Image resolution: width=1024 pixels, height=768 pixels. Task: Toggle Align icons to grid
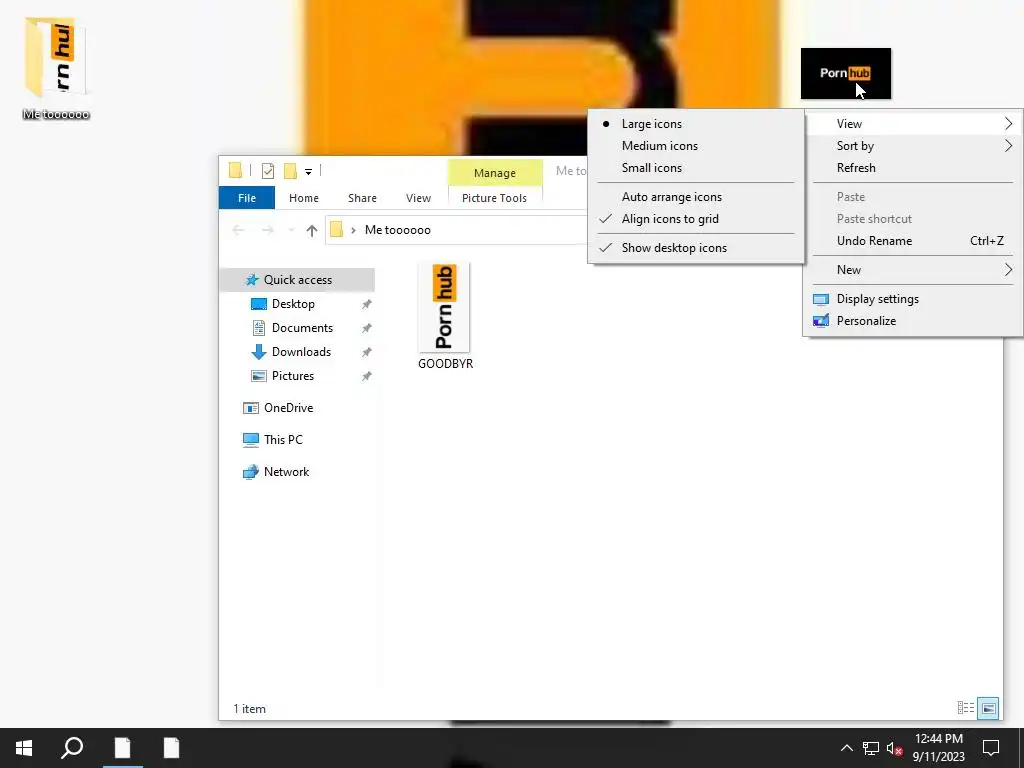(696, 219)
